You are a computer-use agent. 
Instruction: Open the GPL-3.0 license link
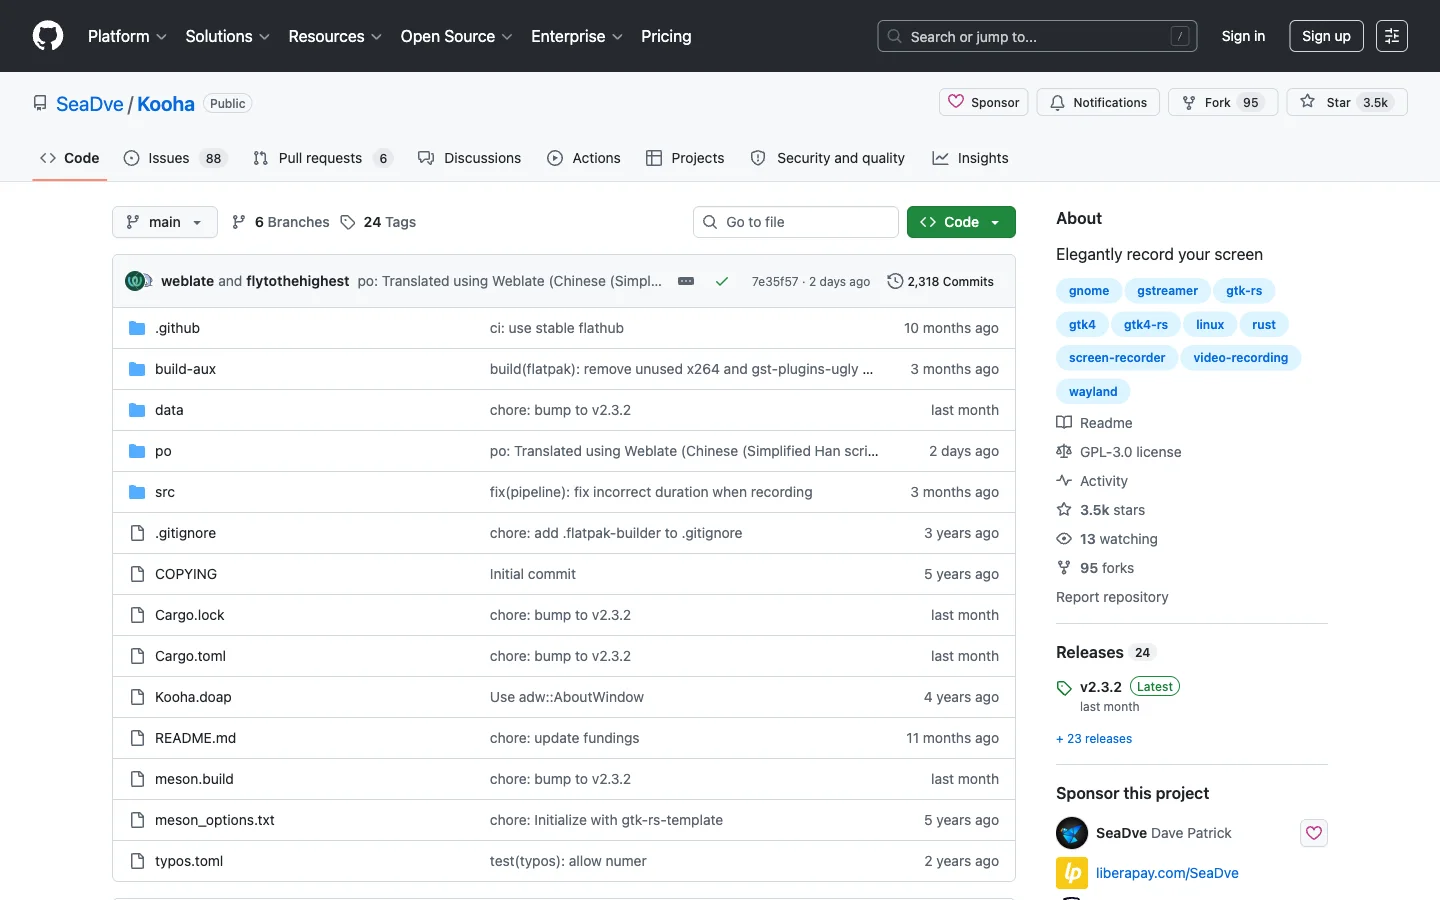1119,452
